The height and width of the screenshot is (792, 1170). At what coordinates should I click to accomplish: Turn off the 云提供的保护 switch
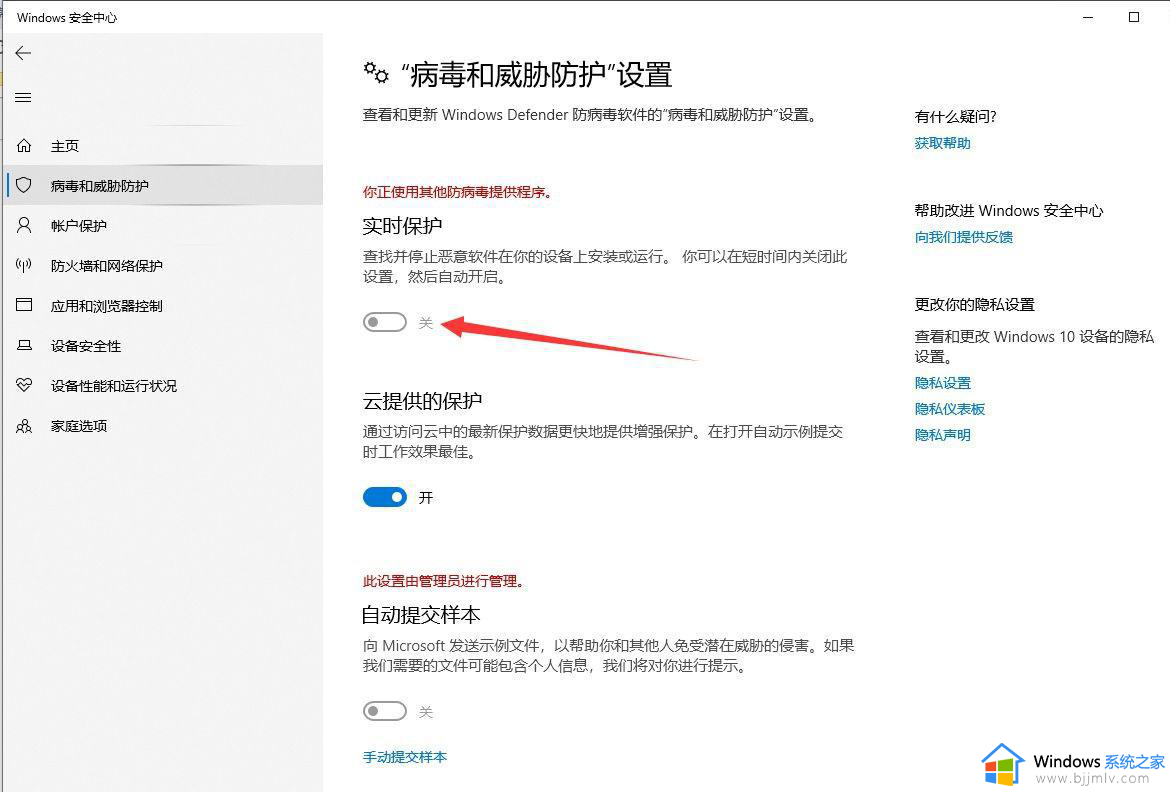385,497
